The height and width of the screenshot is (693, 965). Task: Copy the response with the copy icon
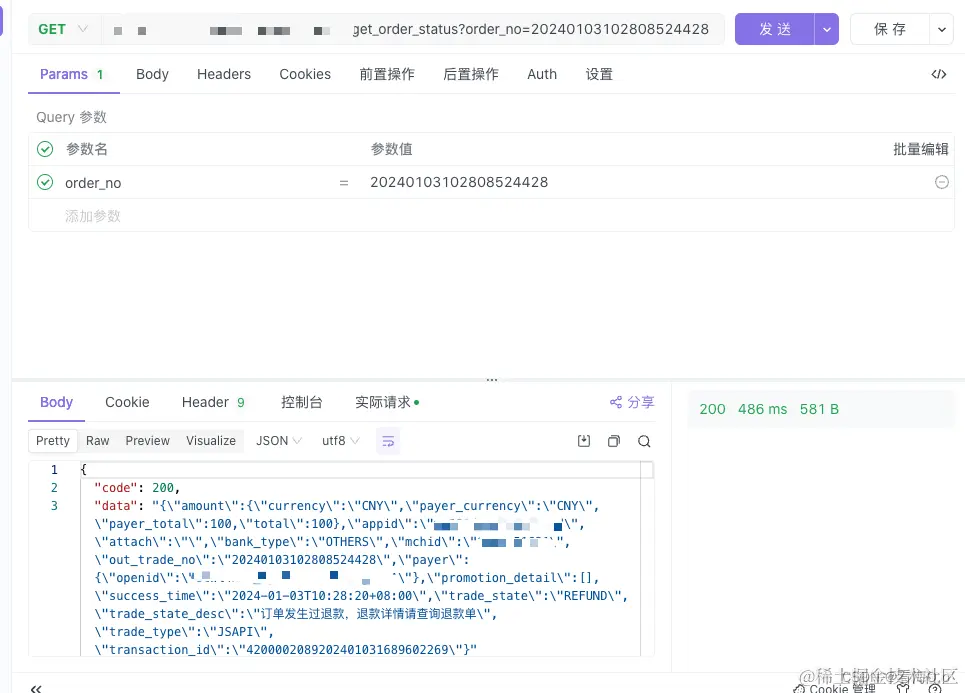613,440
